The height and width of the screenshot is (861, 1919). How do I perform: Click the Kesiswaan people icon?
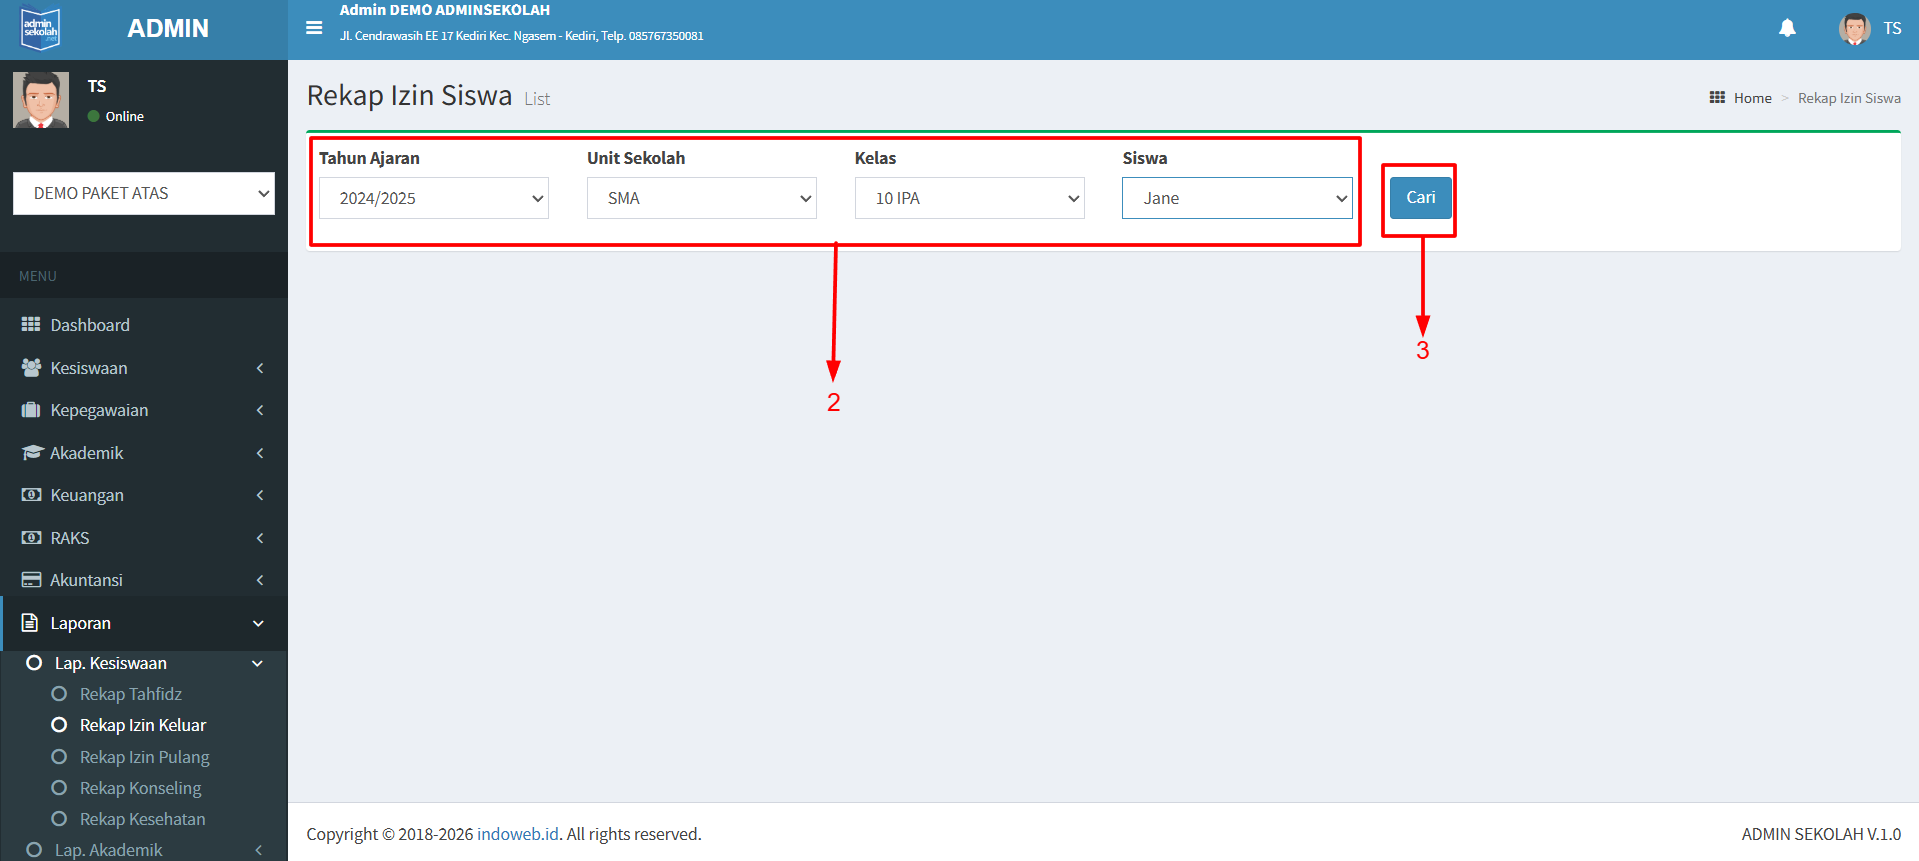point(31,368)
